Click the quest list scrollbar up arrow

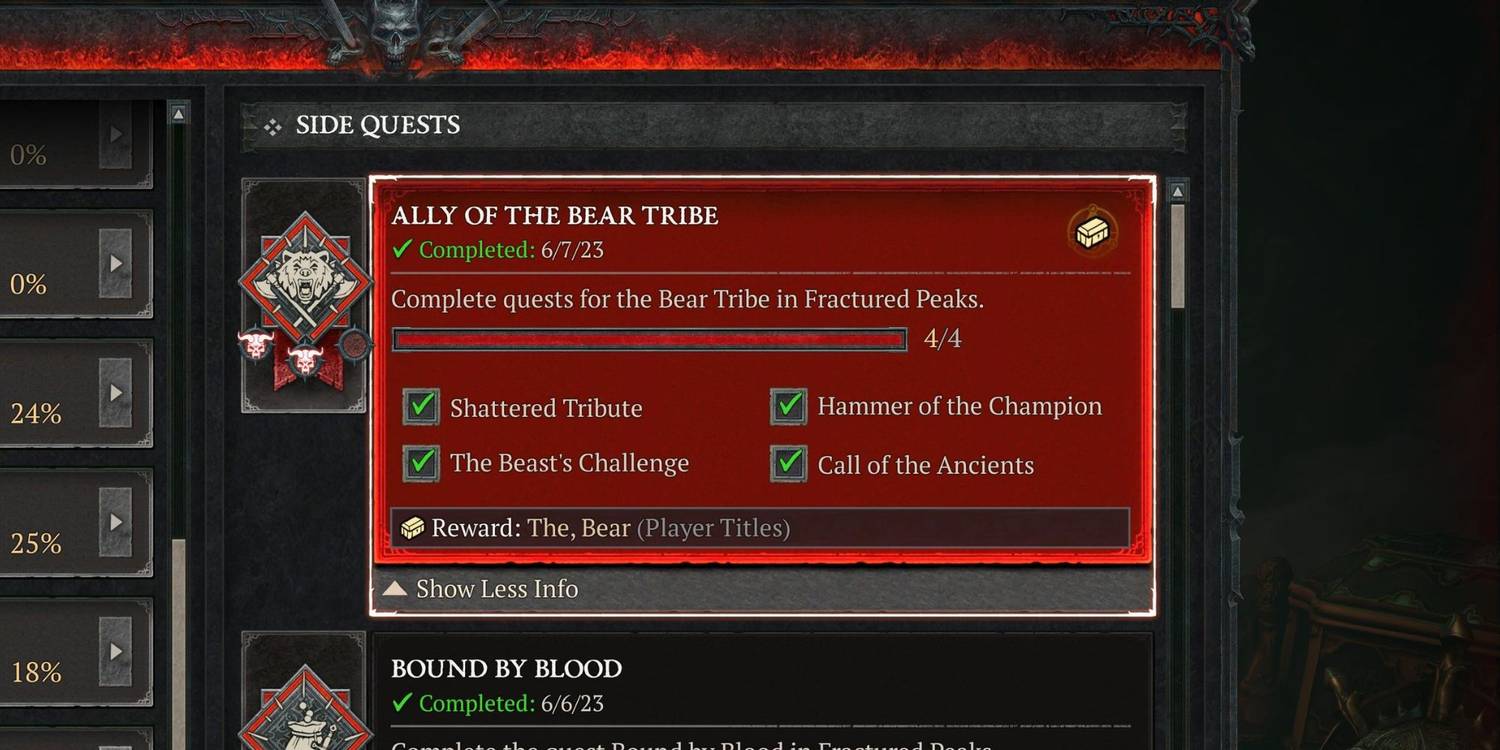pos(1178,191)
